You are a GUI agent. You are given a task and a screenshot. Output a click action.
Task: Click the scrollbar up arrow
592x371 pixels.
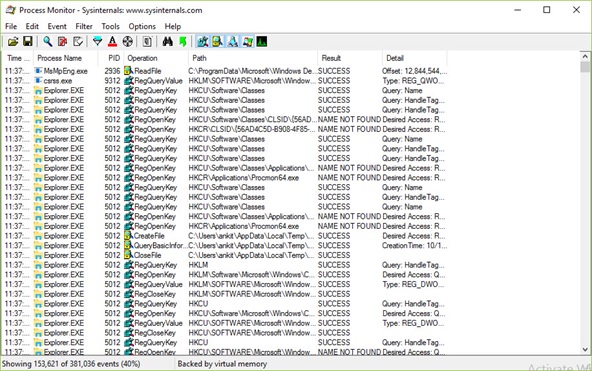tap(585, 57)
